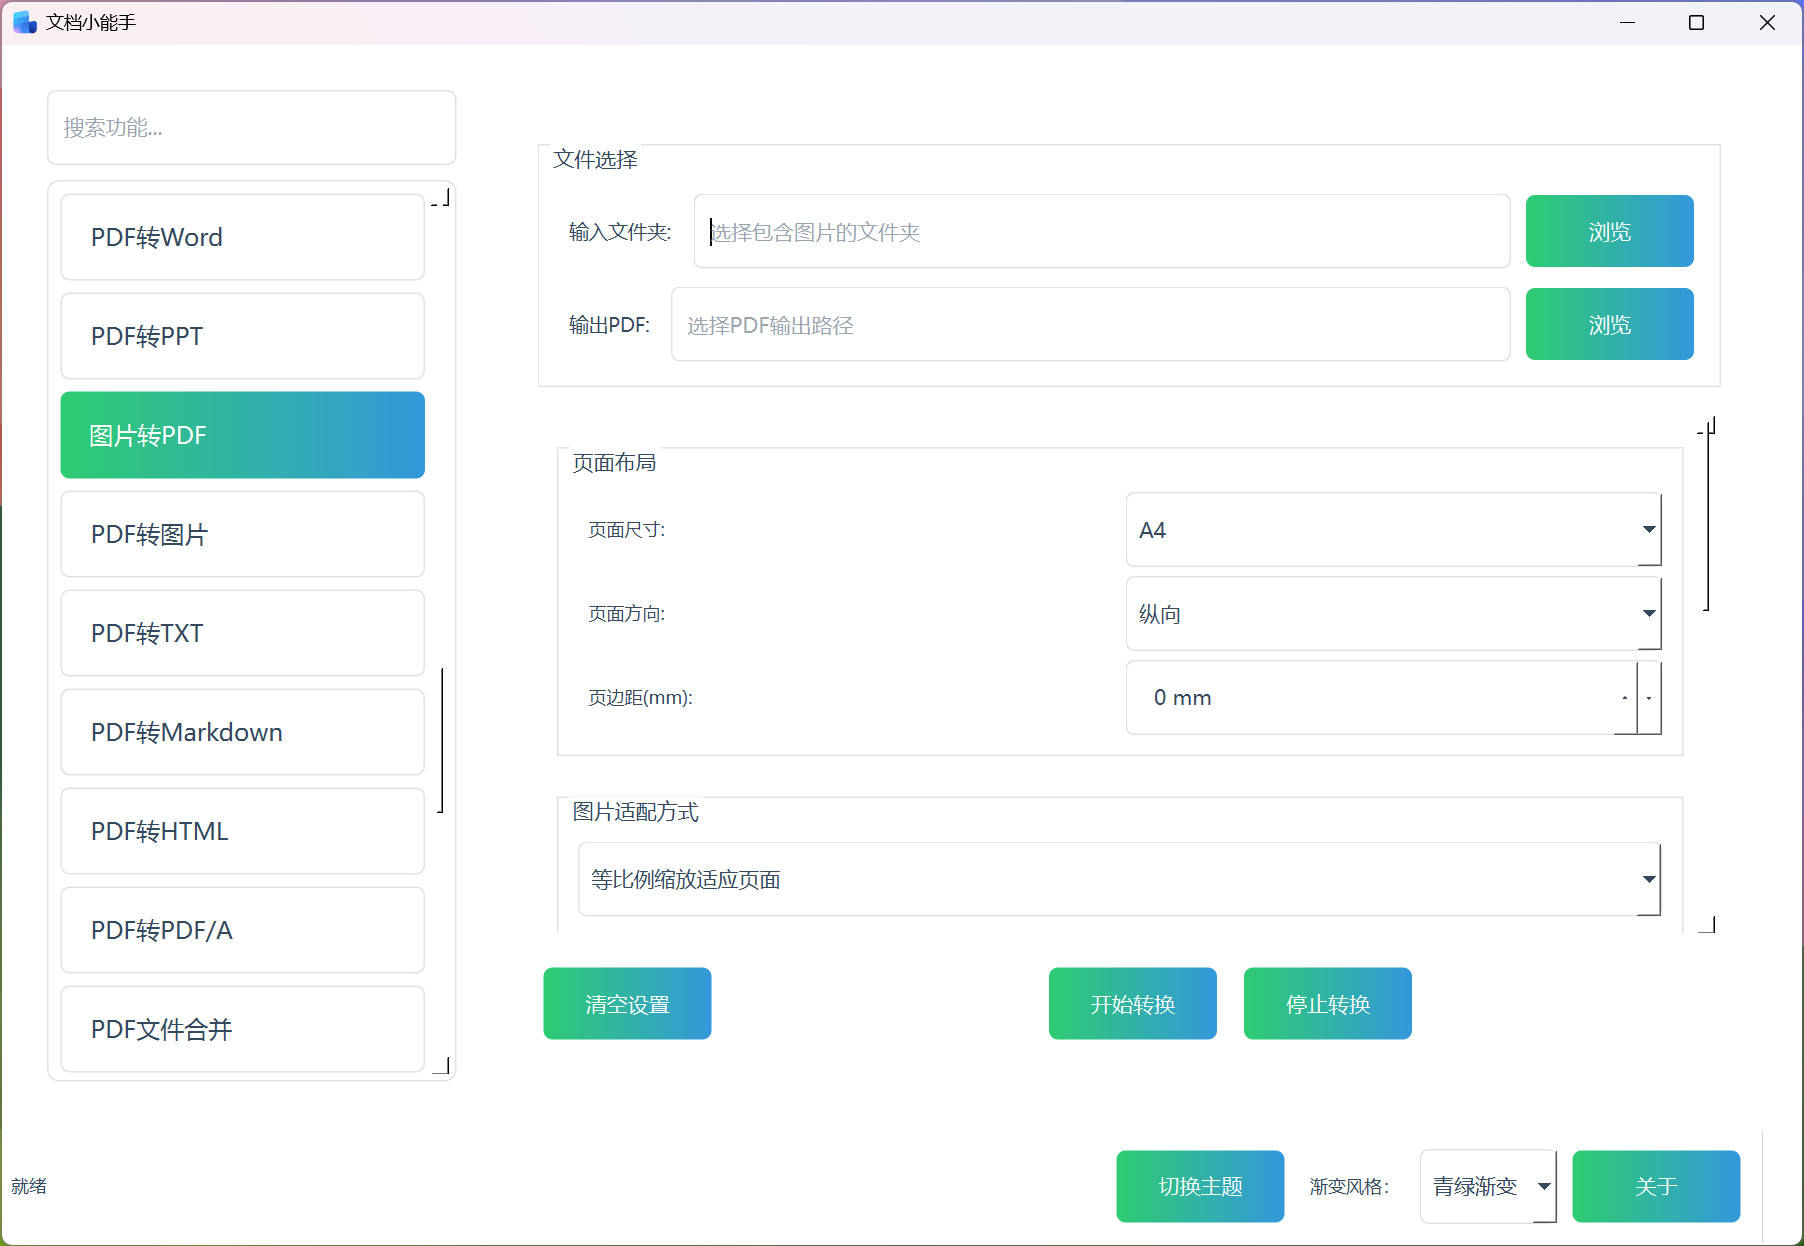Image resolution: width=1804 pixels, height=1246 pixels.
Task: Click the 页边距 spin box stepper
Action: coord(1648,698)
